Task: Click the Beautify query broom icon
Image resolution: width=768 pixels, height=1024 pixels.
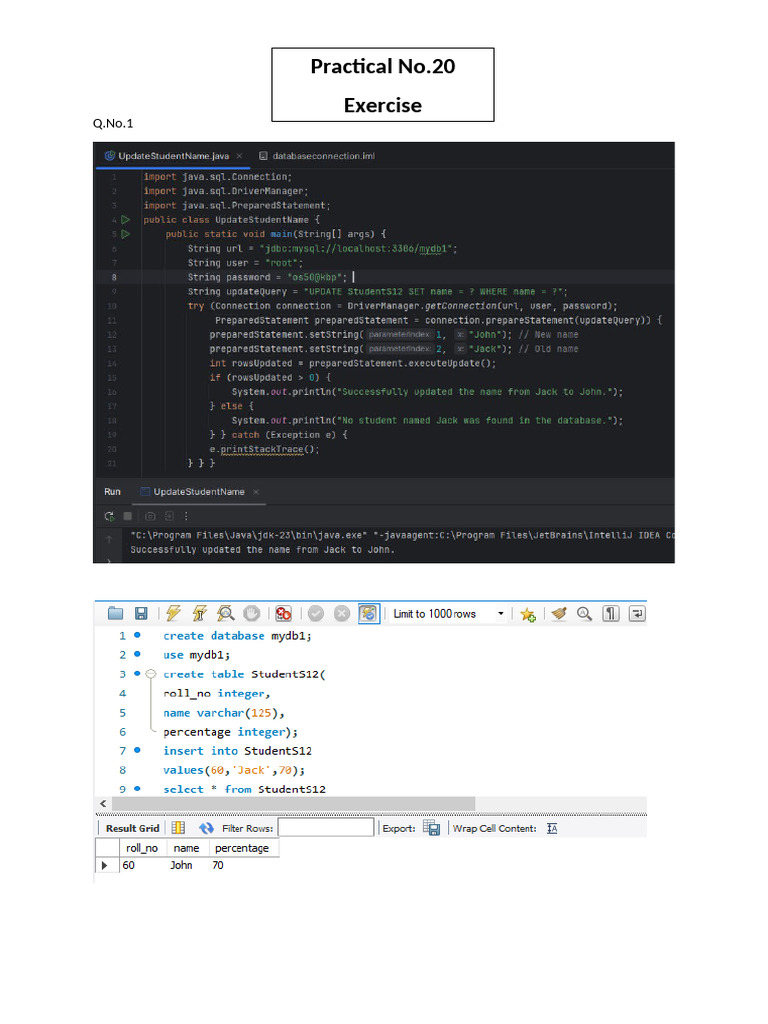Action: pos(558,614)
